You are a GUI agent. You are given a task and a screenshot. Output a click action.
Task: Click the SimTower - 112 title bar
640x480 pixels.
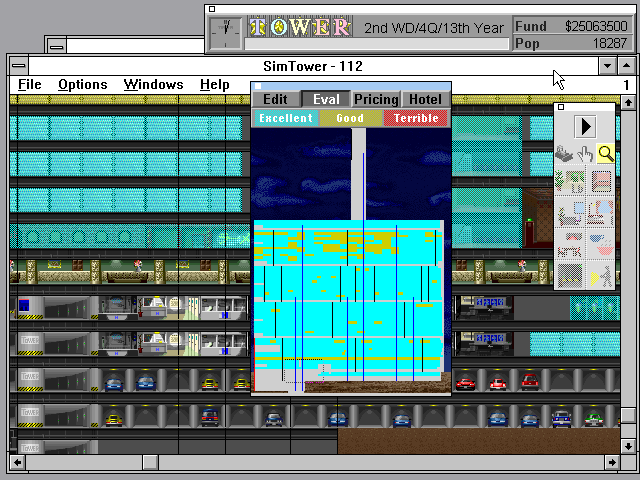pyautogui.click(x=313, y=66)
